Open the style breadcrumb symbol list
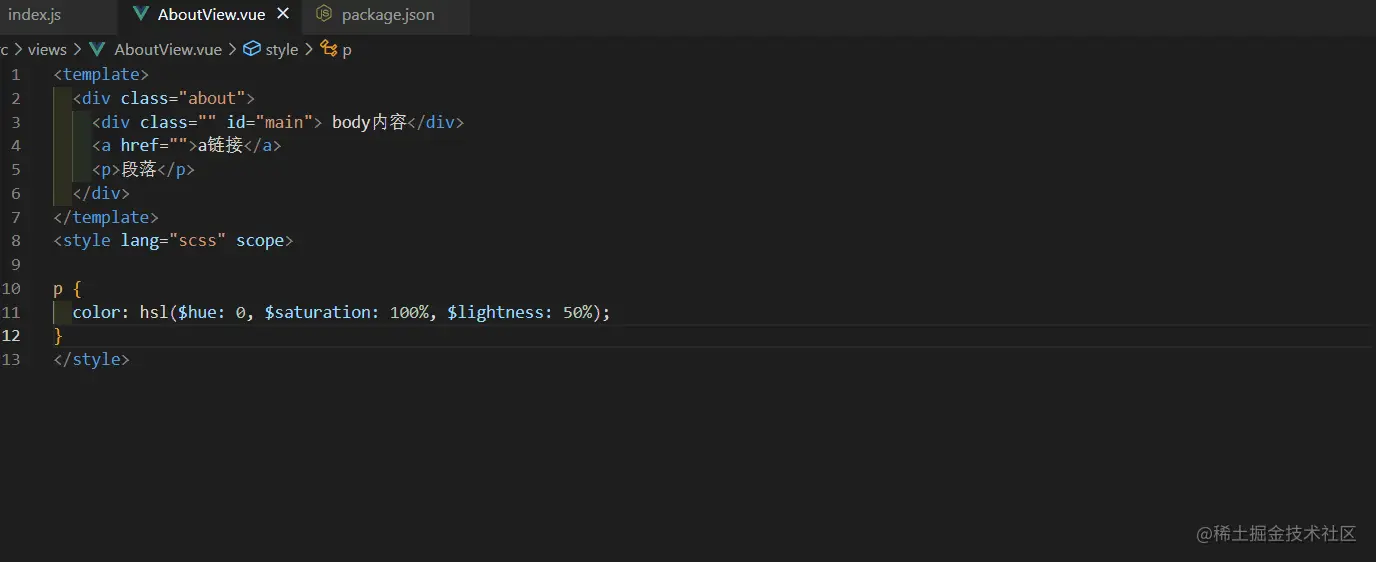The image size is (1376, 562). (x=282, y=49)
